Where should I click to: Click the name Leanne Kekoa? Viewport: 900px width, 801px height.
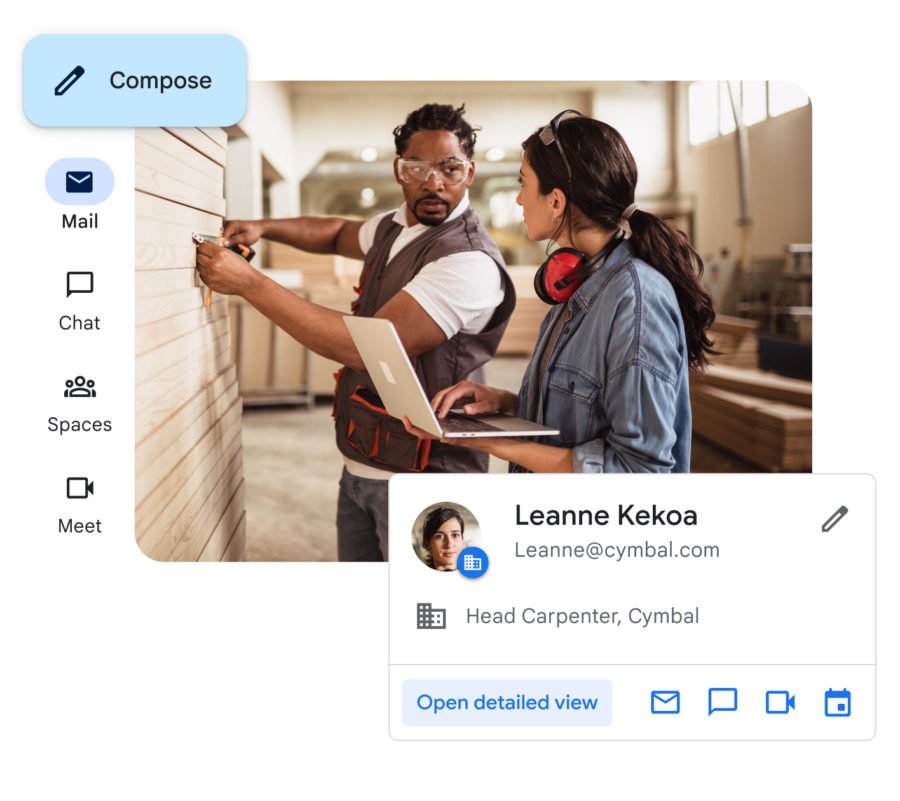pos(606,515)
